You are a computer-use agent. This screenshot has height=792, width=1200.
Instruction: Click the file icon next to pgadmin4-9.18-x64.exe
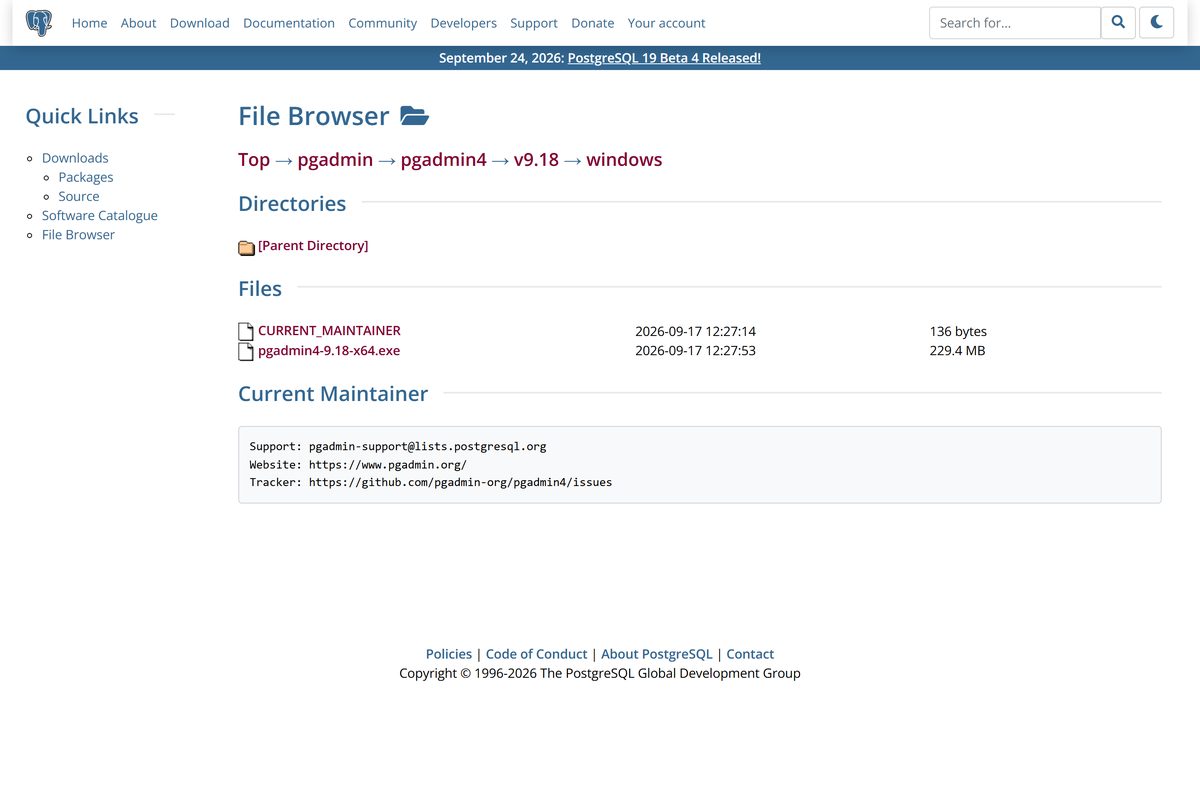click(x=246, y=351)
